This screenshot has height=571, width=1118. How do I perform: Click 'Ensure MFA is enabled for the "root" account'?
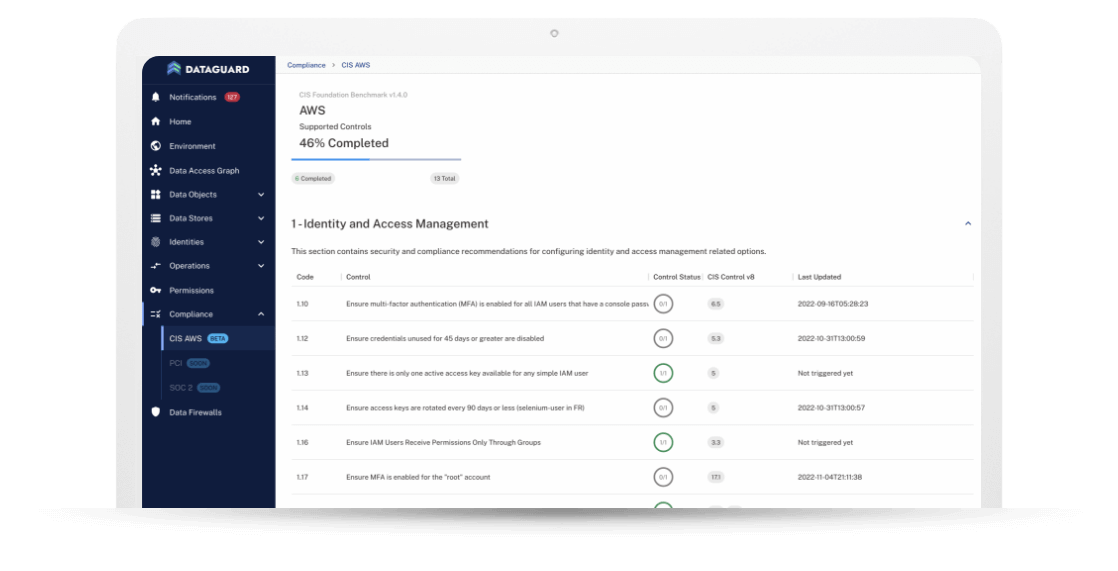point(418,477)
